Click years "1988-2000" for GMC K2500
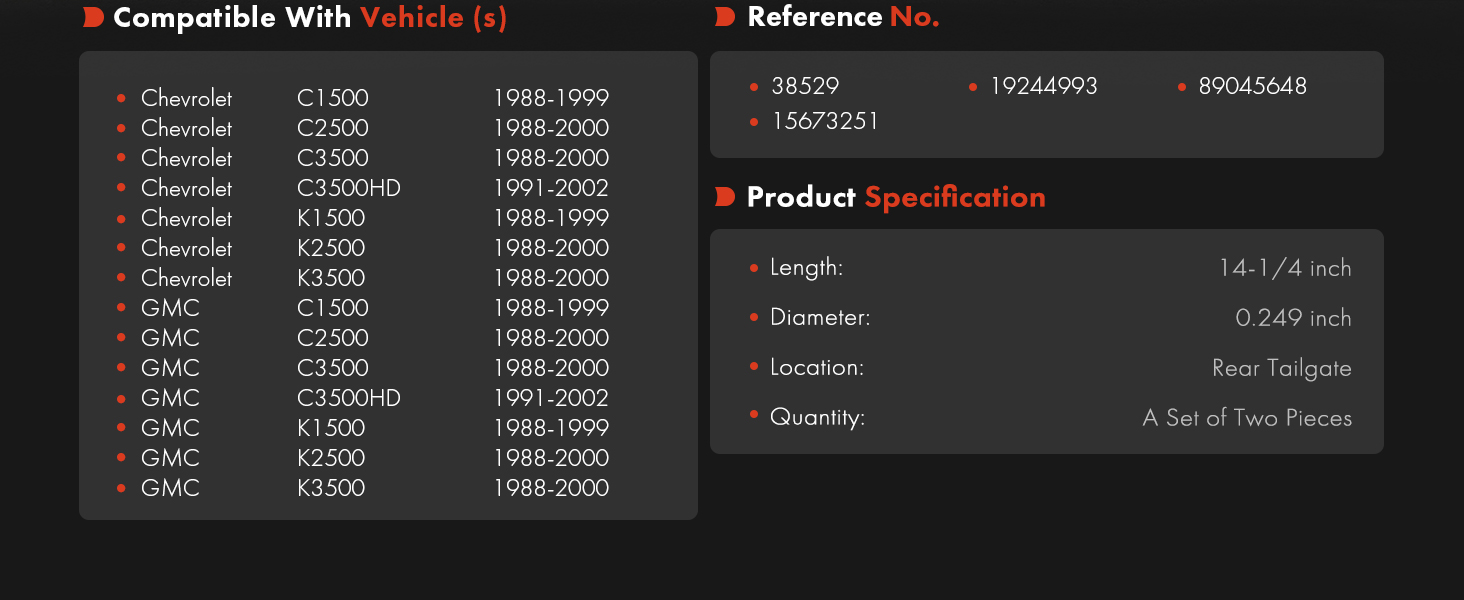The image size is (1464, 600). [x=551, y=458]
